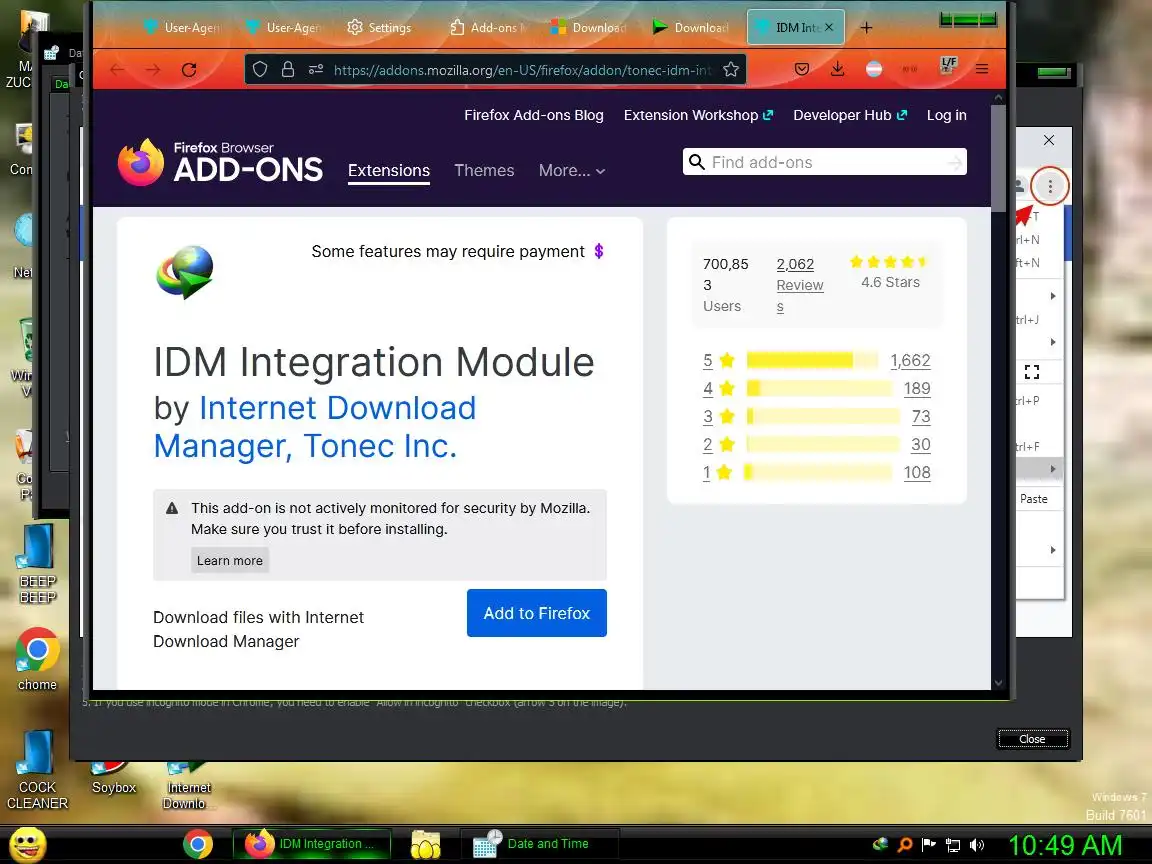Viewport: 1152px width, 864px height.
Task: Switch to Download tab with Microsoft logo
Action: (x=590, y=28)
